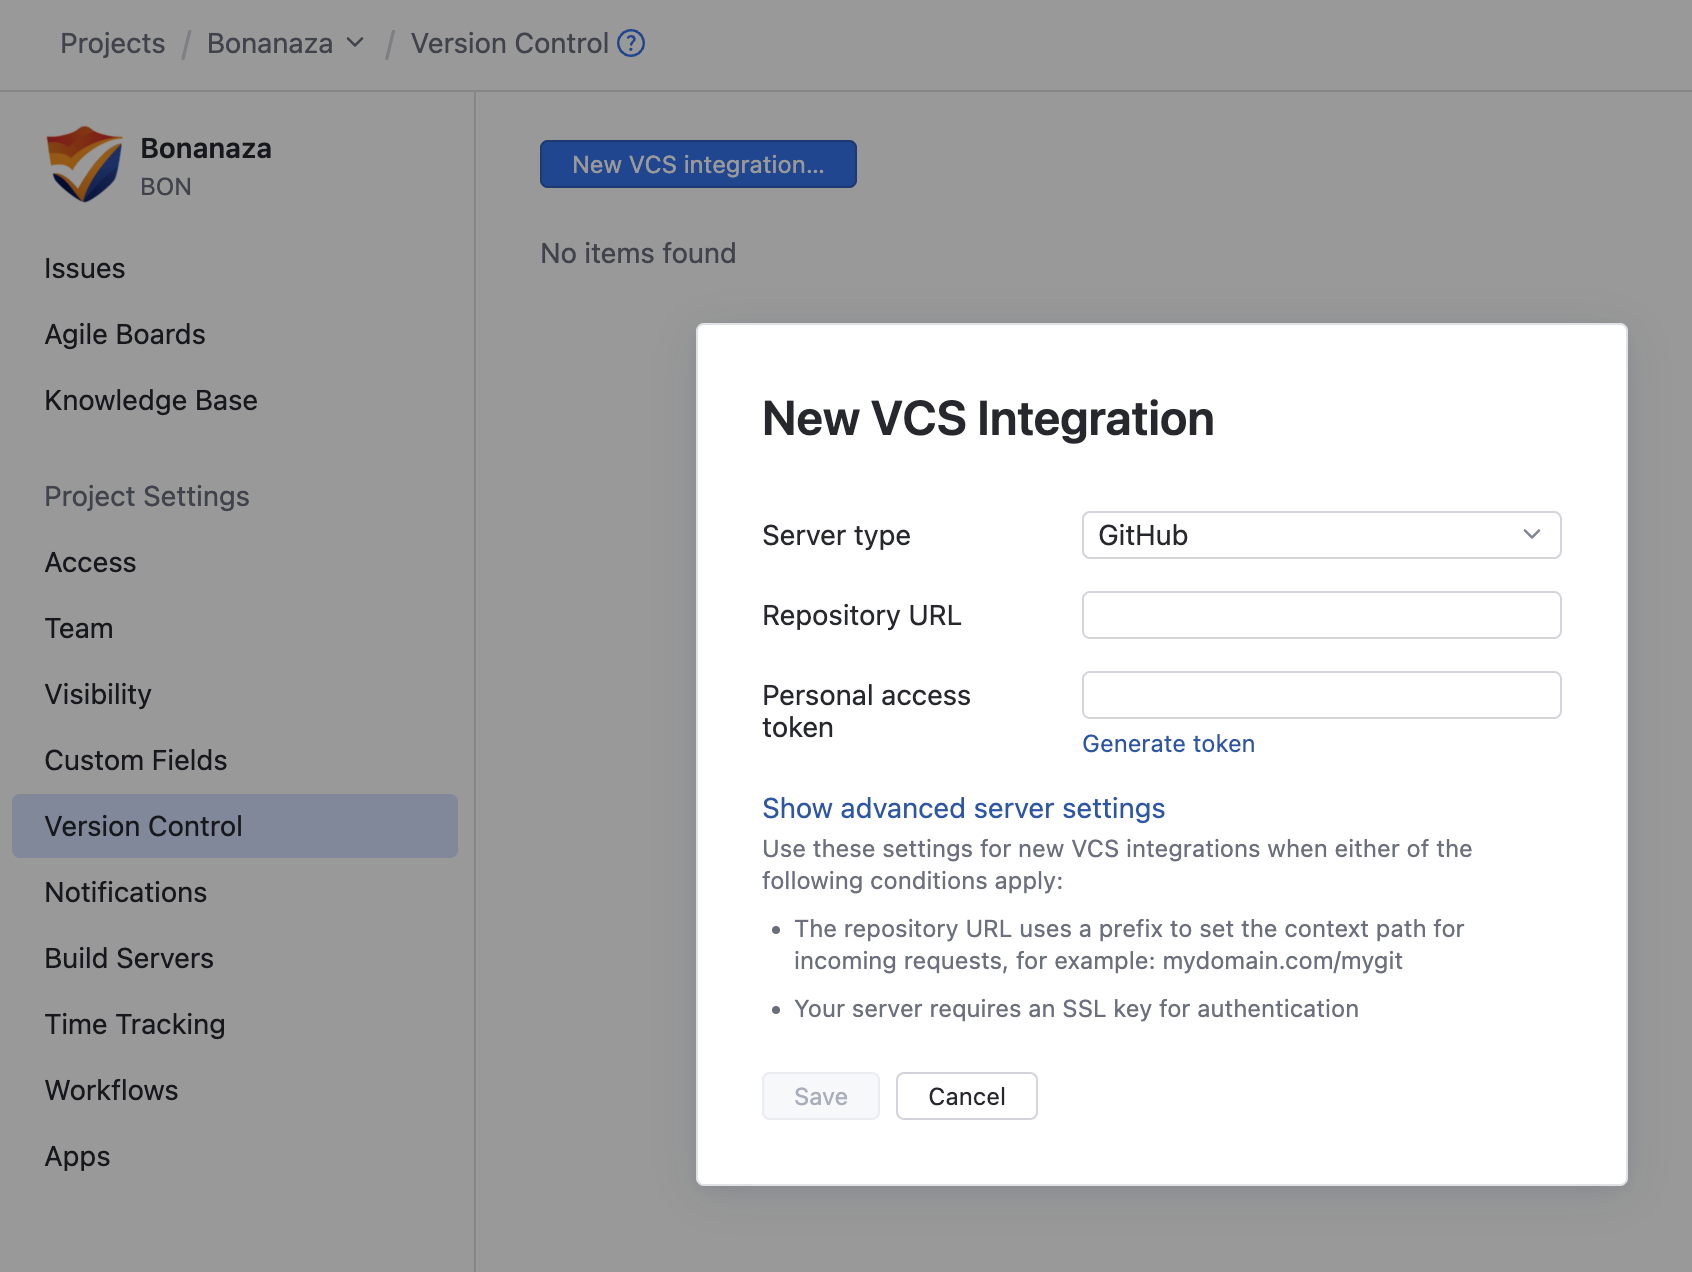Show advanced server settings
The width and height of the screenshot is (1692, 1272).
(x=963, y=808)
